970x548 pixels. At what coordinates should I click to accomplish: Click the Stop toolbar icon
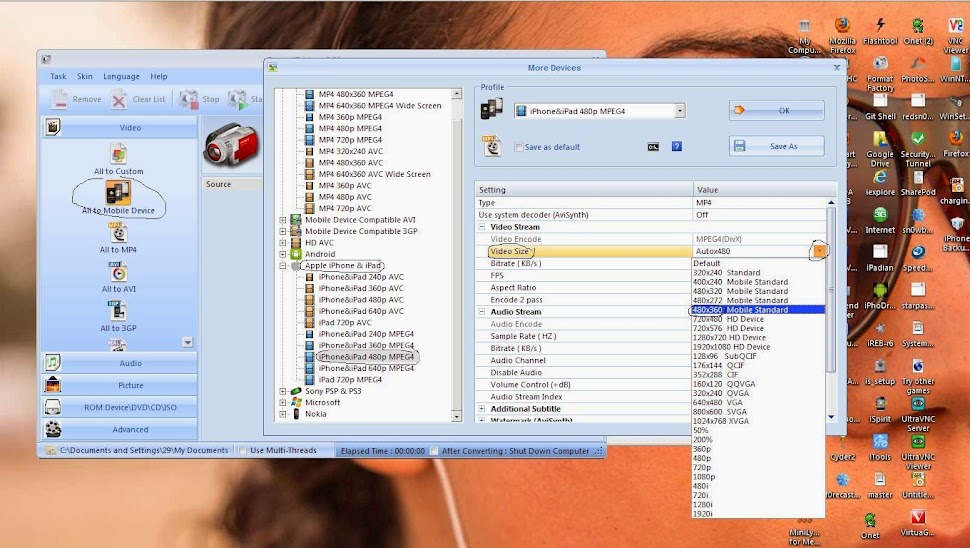(x=188, y=99)
